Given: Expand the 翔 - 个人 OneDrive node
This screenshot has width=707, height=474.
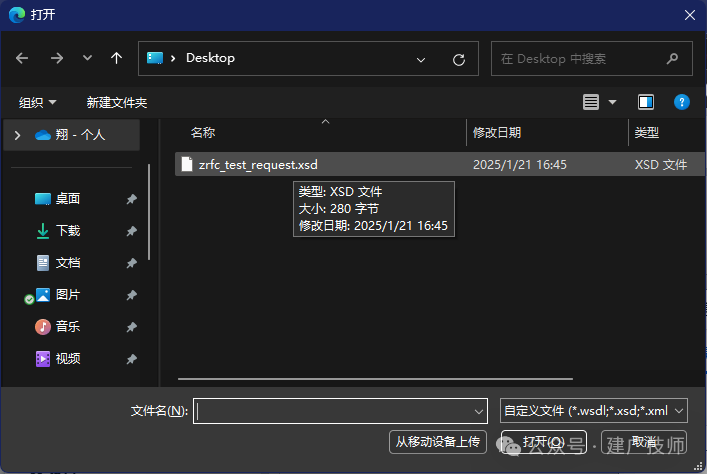Looking at the screenshot, I should point(17,135).
